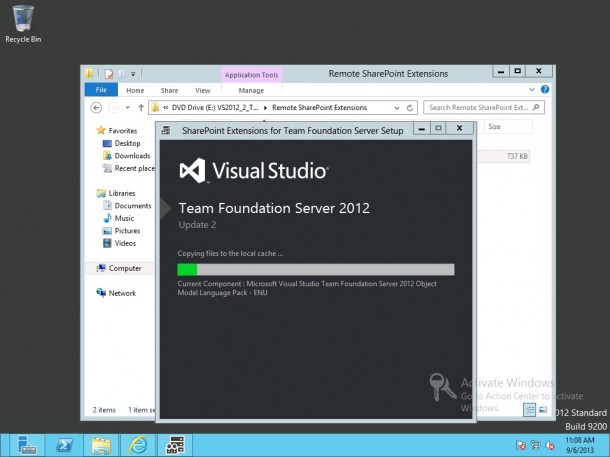Open the Manage ribbon tab
610x457 pixels.
click(251, 90)
